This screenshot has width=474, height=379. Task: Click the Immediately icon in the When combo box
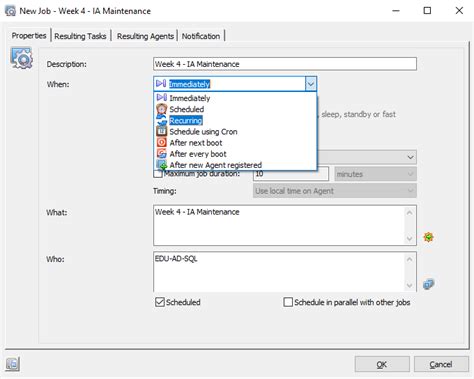(x=161, y=83)
